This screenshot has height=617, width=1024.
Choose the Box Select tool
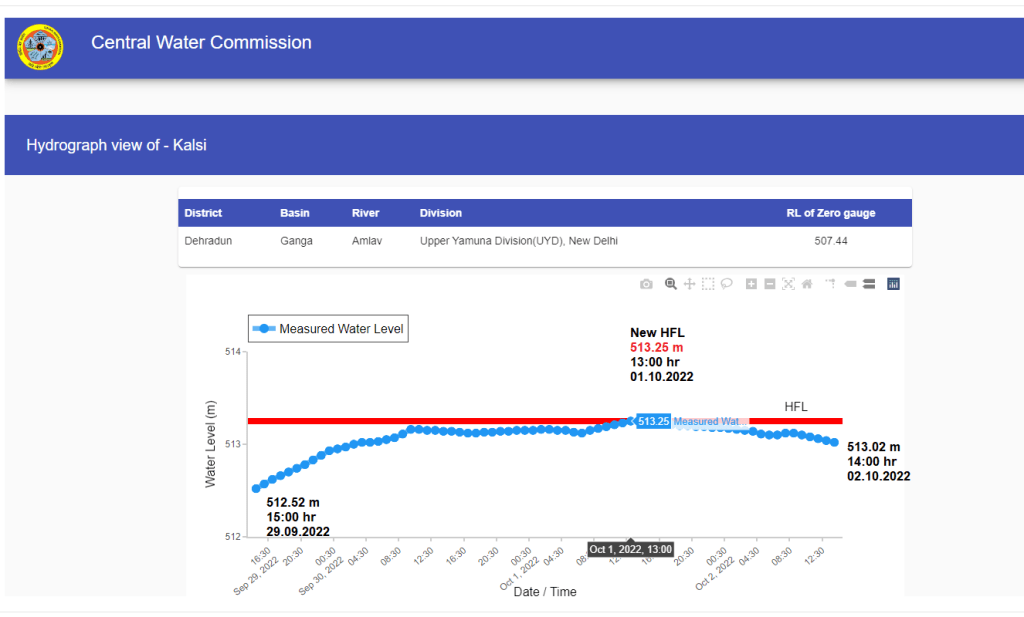(x=708, y=284)
